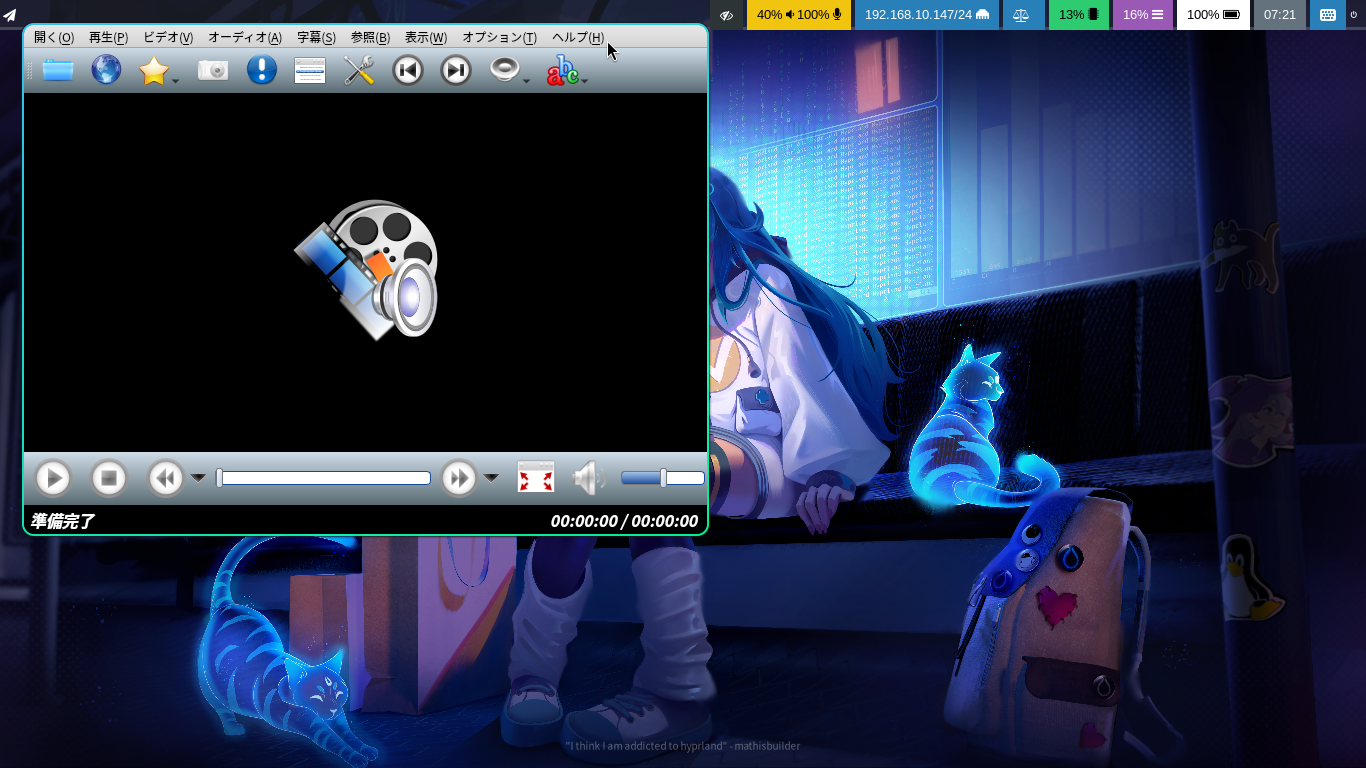
Task: Click the balance scale icon in top bar
Action: 1021,15
